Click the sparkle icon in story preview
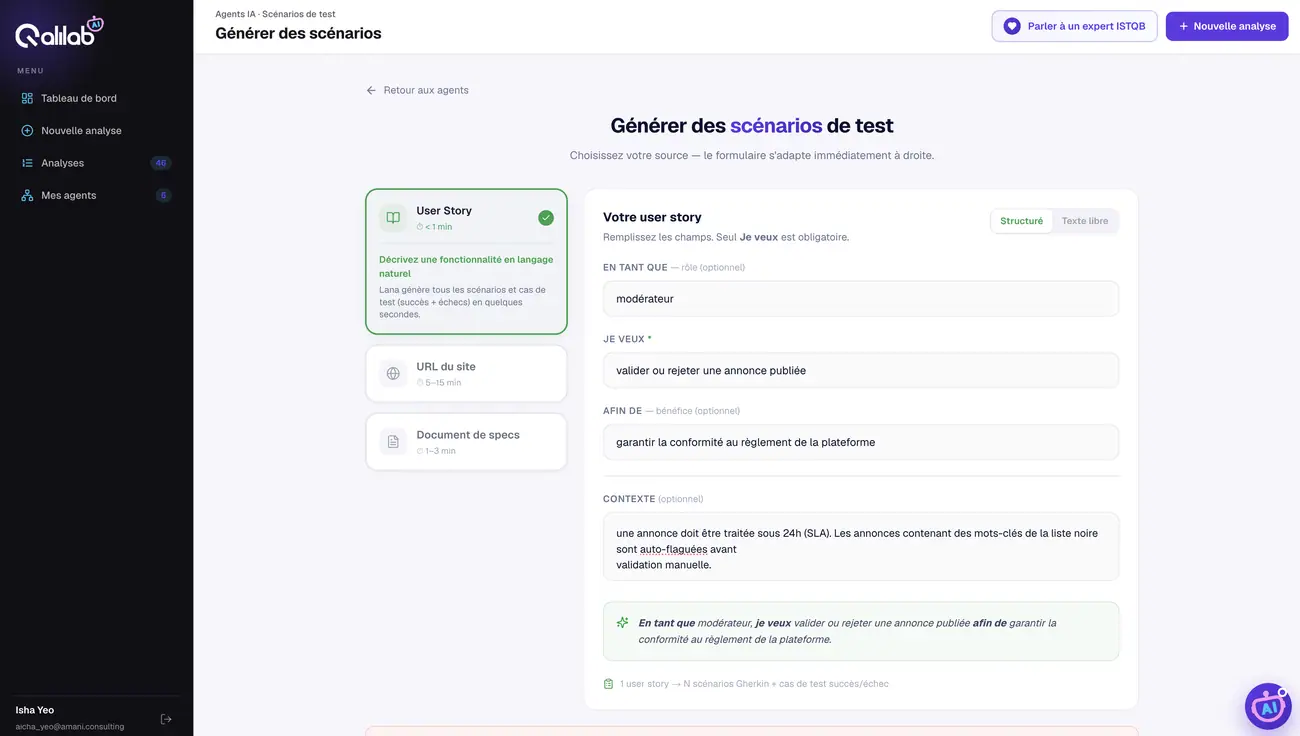This screenshot has width=1300, height=736. (x=623, y=622)
